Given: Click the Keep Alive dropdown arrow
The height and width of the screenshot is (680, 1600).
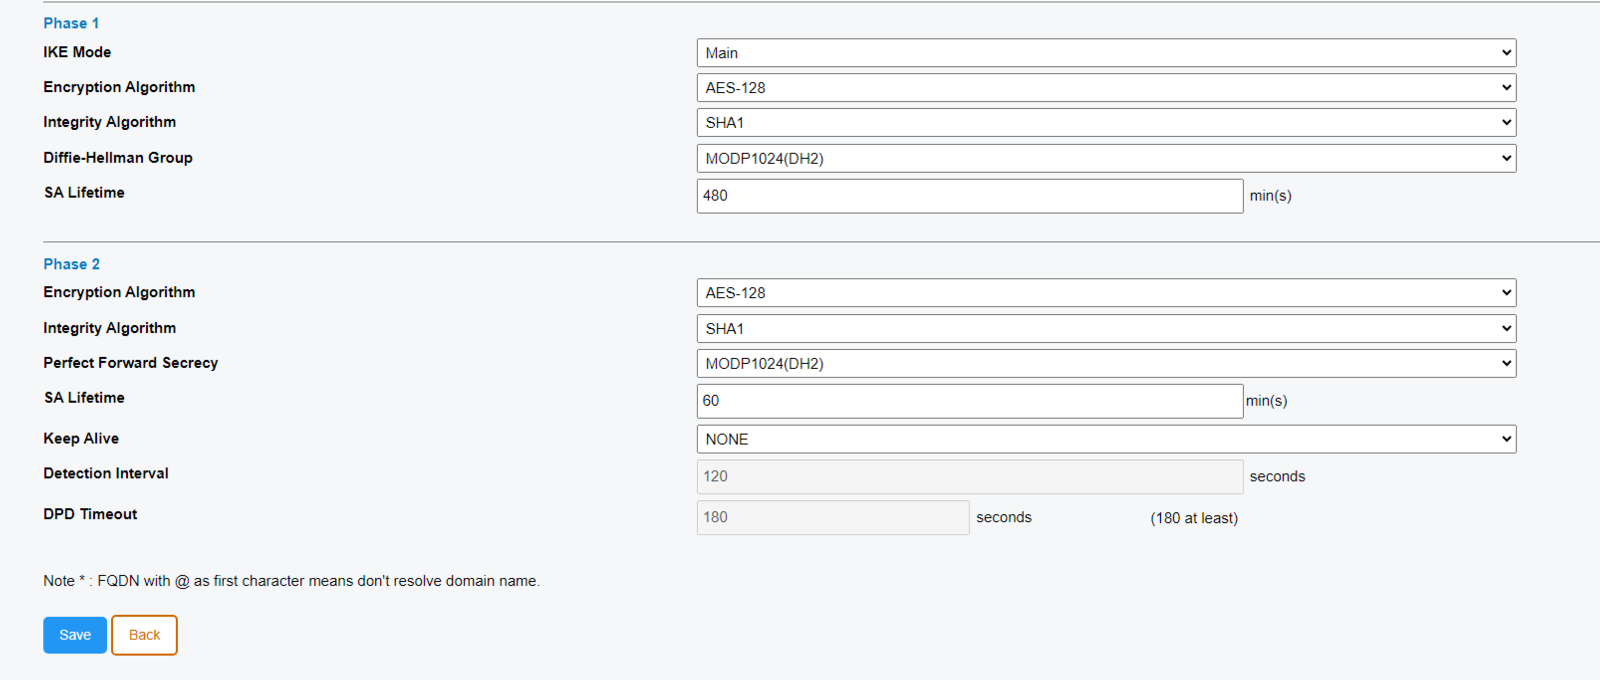Looking at the screenshot, I should click(x=1506, y=439).
